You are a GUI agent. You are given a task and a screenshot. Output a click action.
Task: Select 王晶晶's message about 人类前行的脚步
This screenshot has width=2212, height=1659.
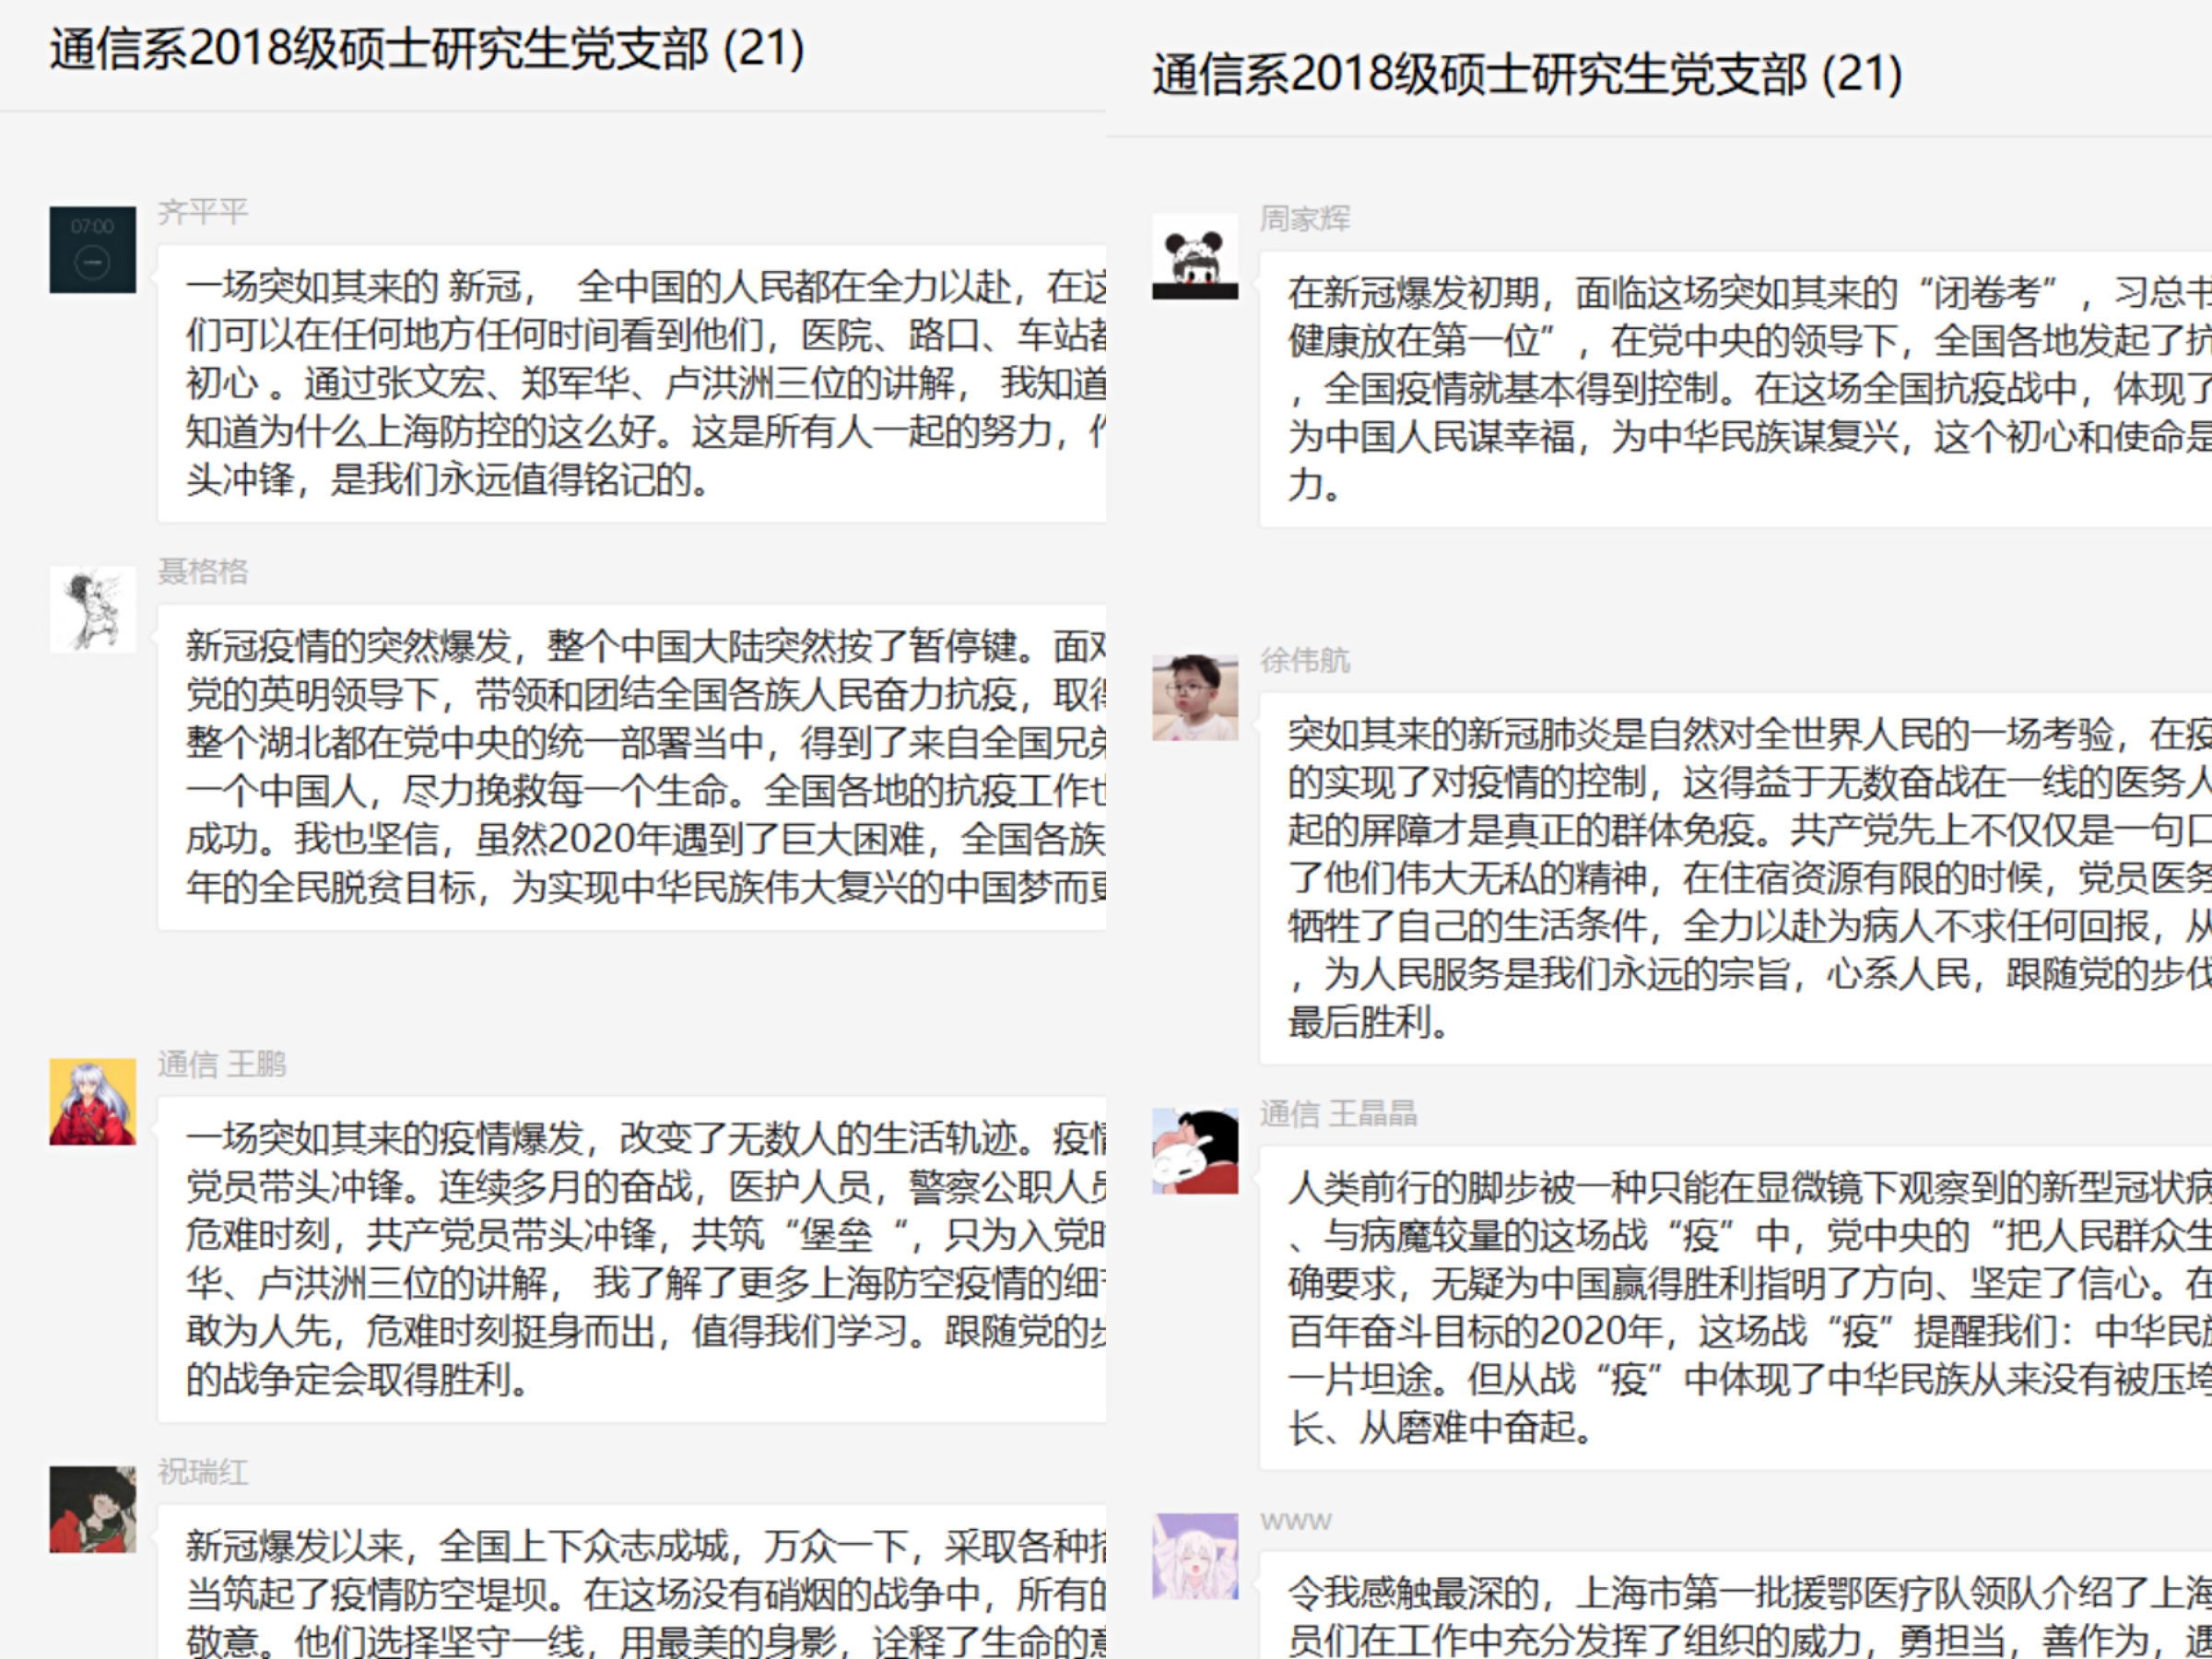click(x=1730, y=1307)
